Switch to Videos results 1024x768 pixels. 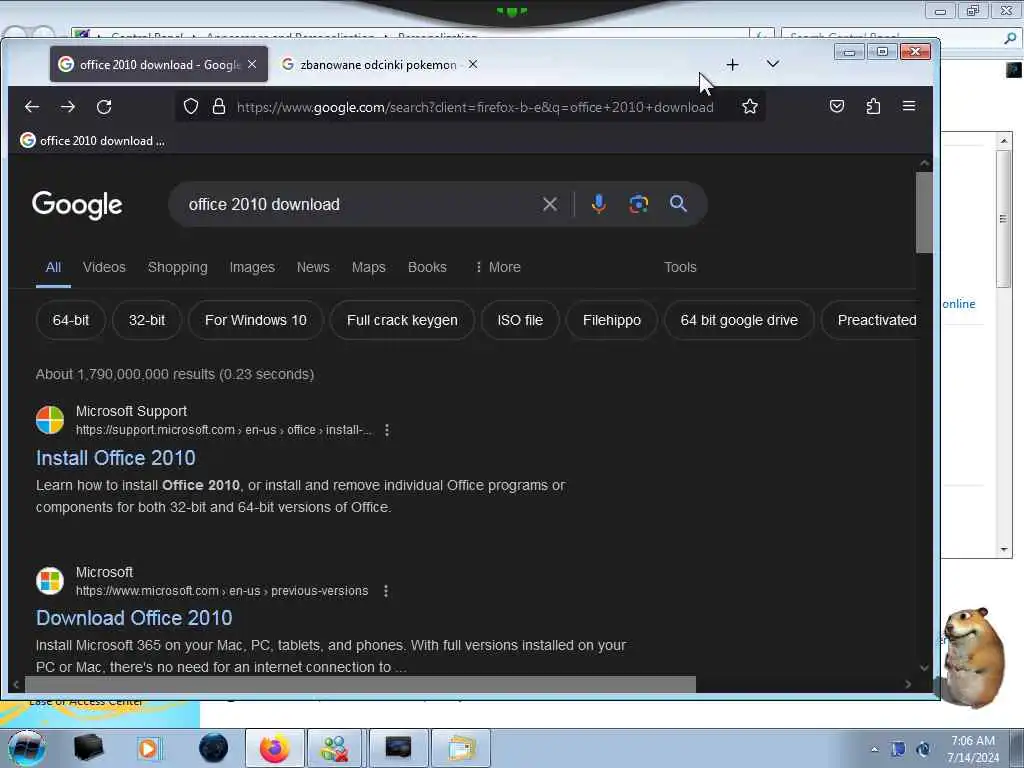pyautogui.click(x=104, y=267)
